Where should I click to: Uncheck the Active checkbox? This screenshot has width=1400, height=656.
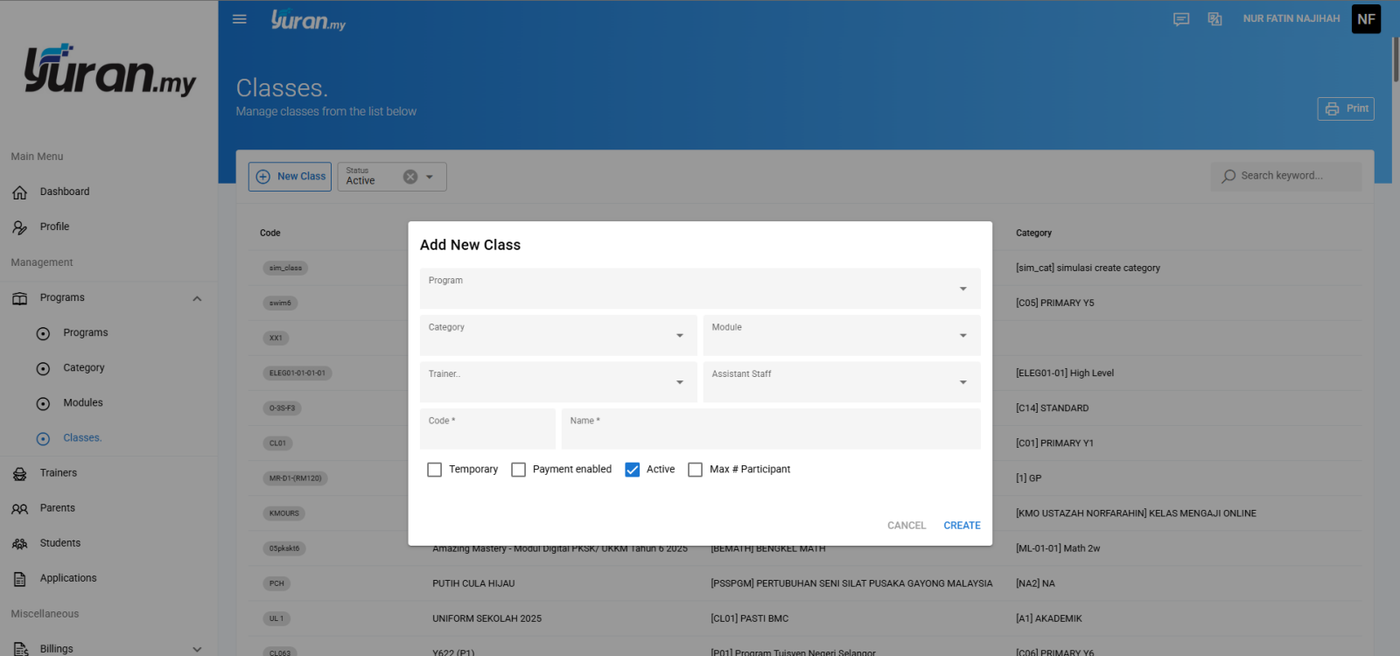pyautogui.click(x=632, y=470)
